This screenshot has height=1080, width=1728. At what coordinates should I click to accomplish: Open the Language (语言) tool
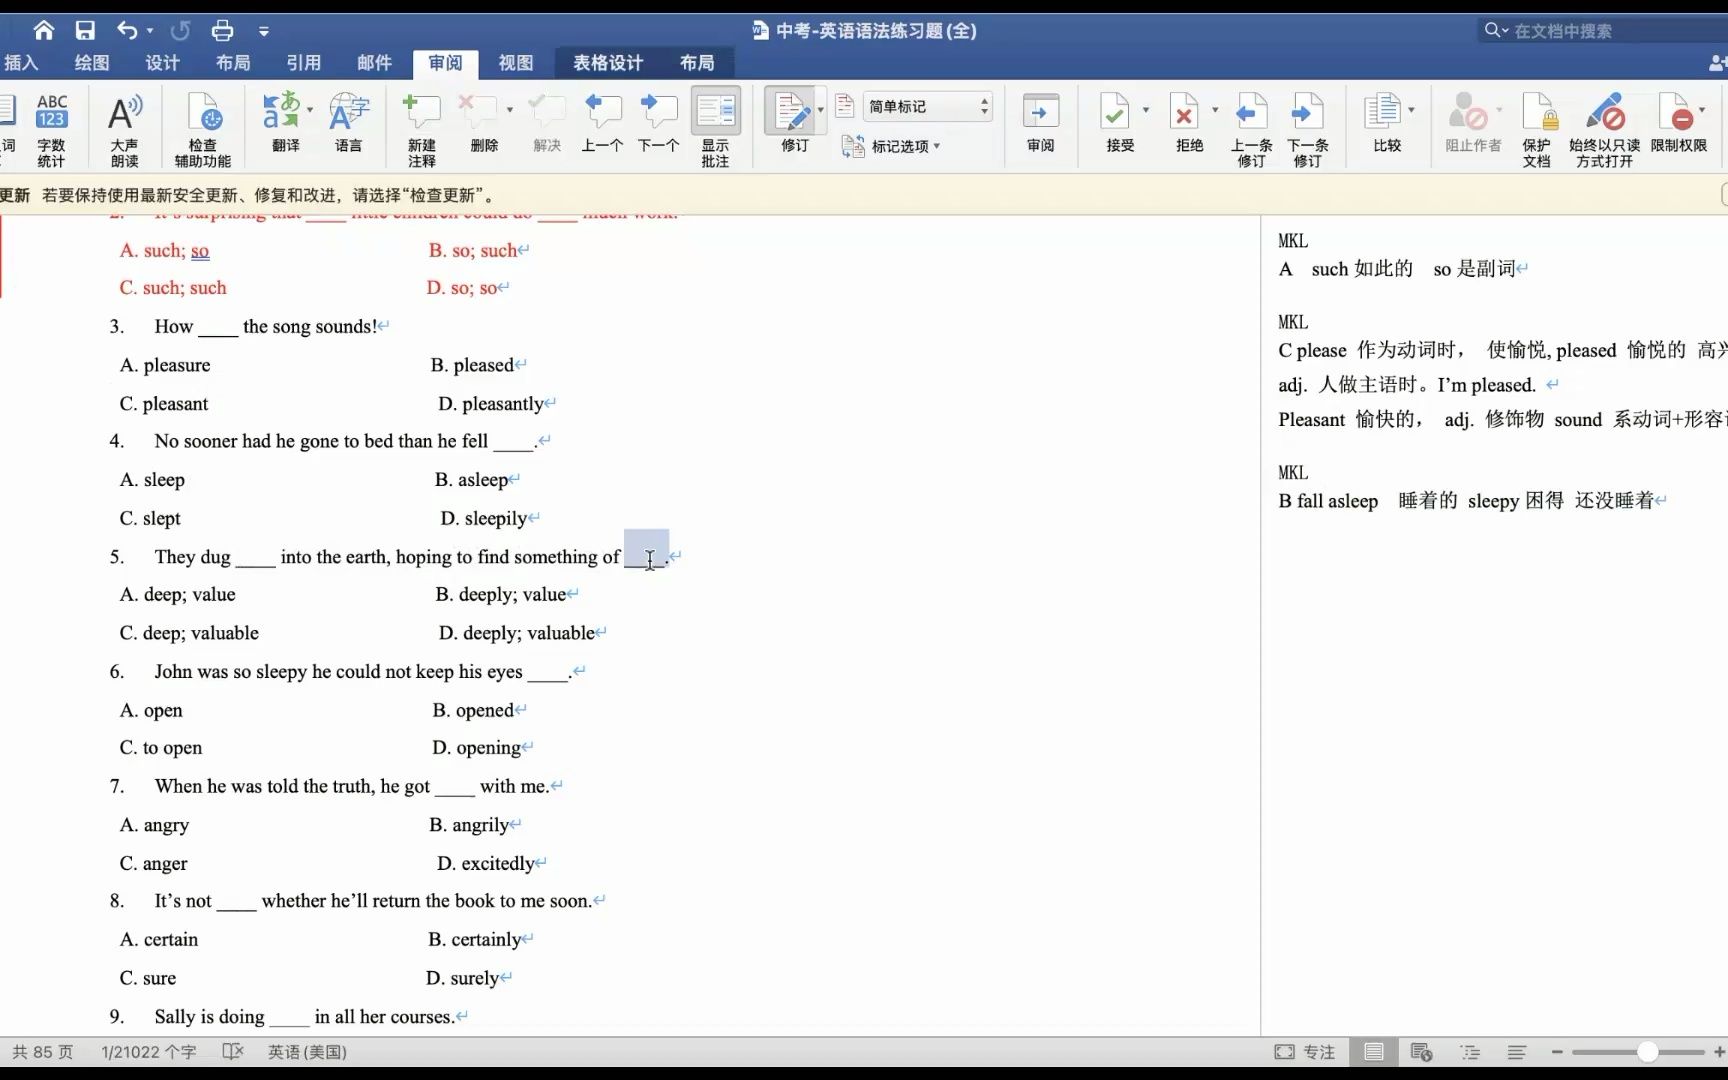tap(348, 122)
